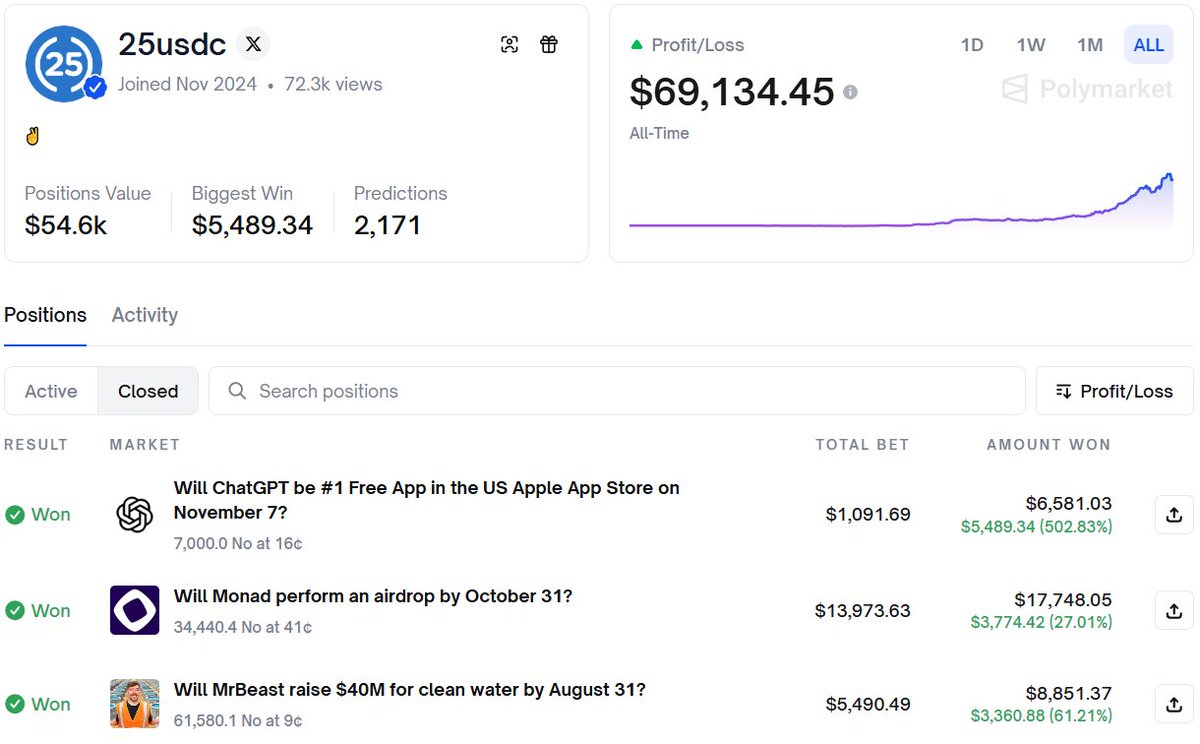The width and height of the screenshot is (1200, 744).
Task: Open the X (Twitter) profile link icon
Action: click(x=254, y=44)
